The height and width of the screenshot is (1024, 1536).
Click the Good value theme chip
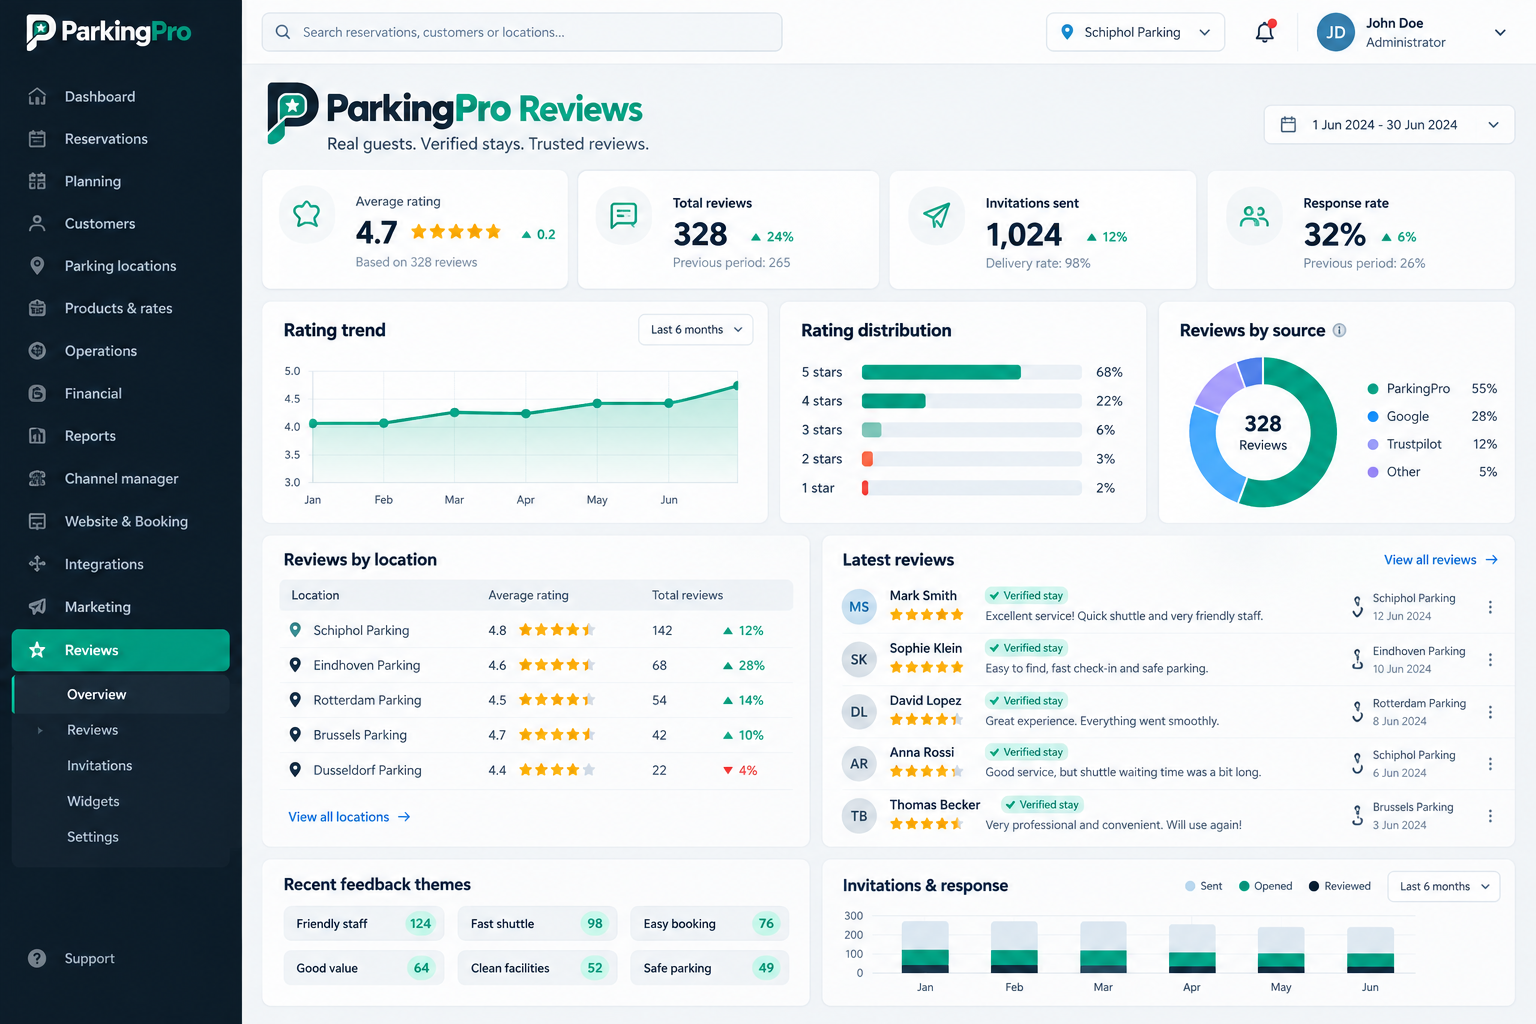click(364, 968)
